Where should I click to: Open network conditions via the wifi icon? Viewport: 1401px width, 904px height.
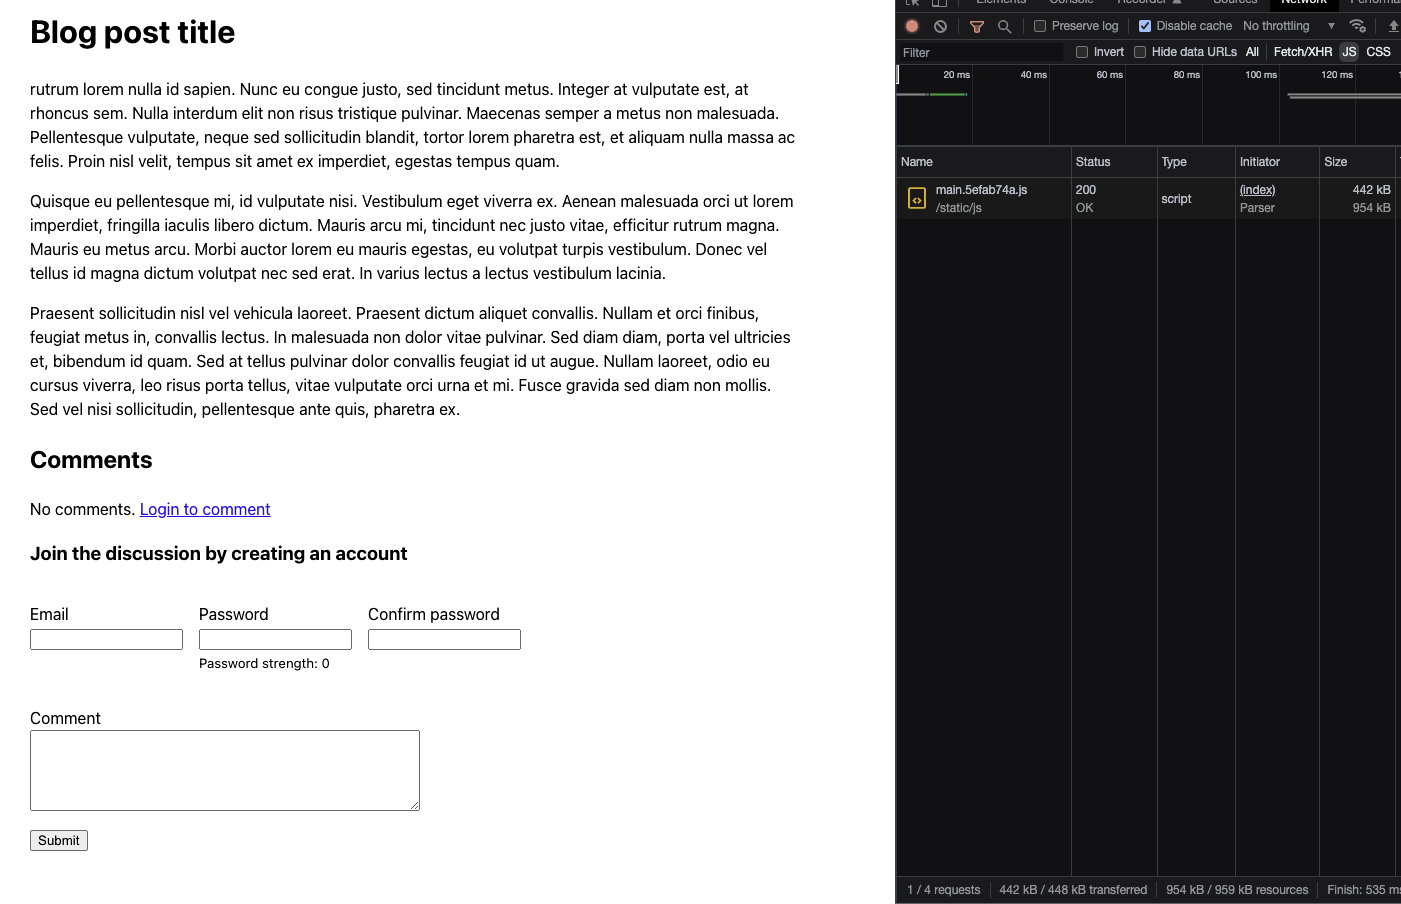(x=1357, y=26)
